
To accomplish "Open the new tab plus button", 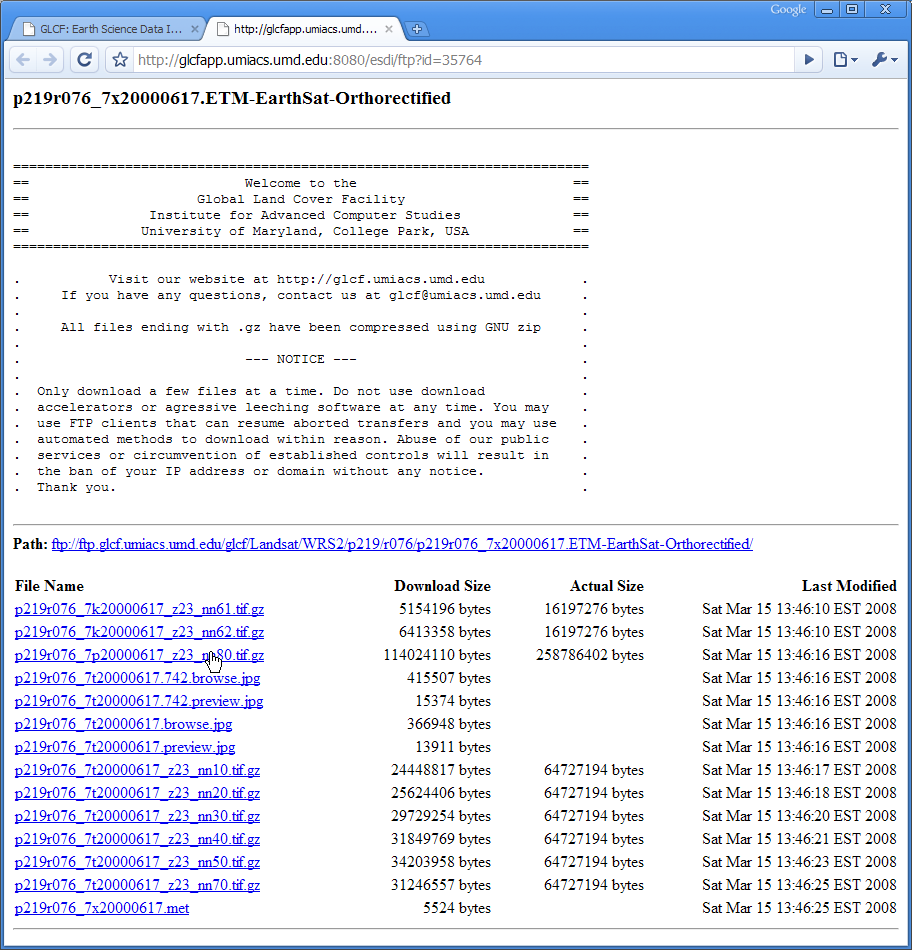I will [x=417, y=29].
